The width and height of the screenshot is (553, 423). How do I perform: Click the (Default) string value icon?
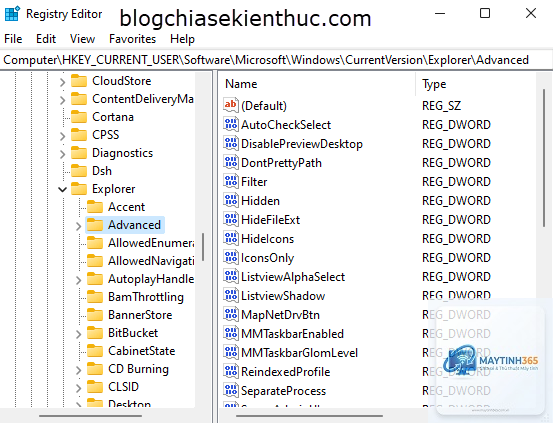[x=231, y=105]
